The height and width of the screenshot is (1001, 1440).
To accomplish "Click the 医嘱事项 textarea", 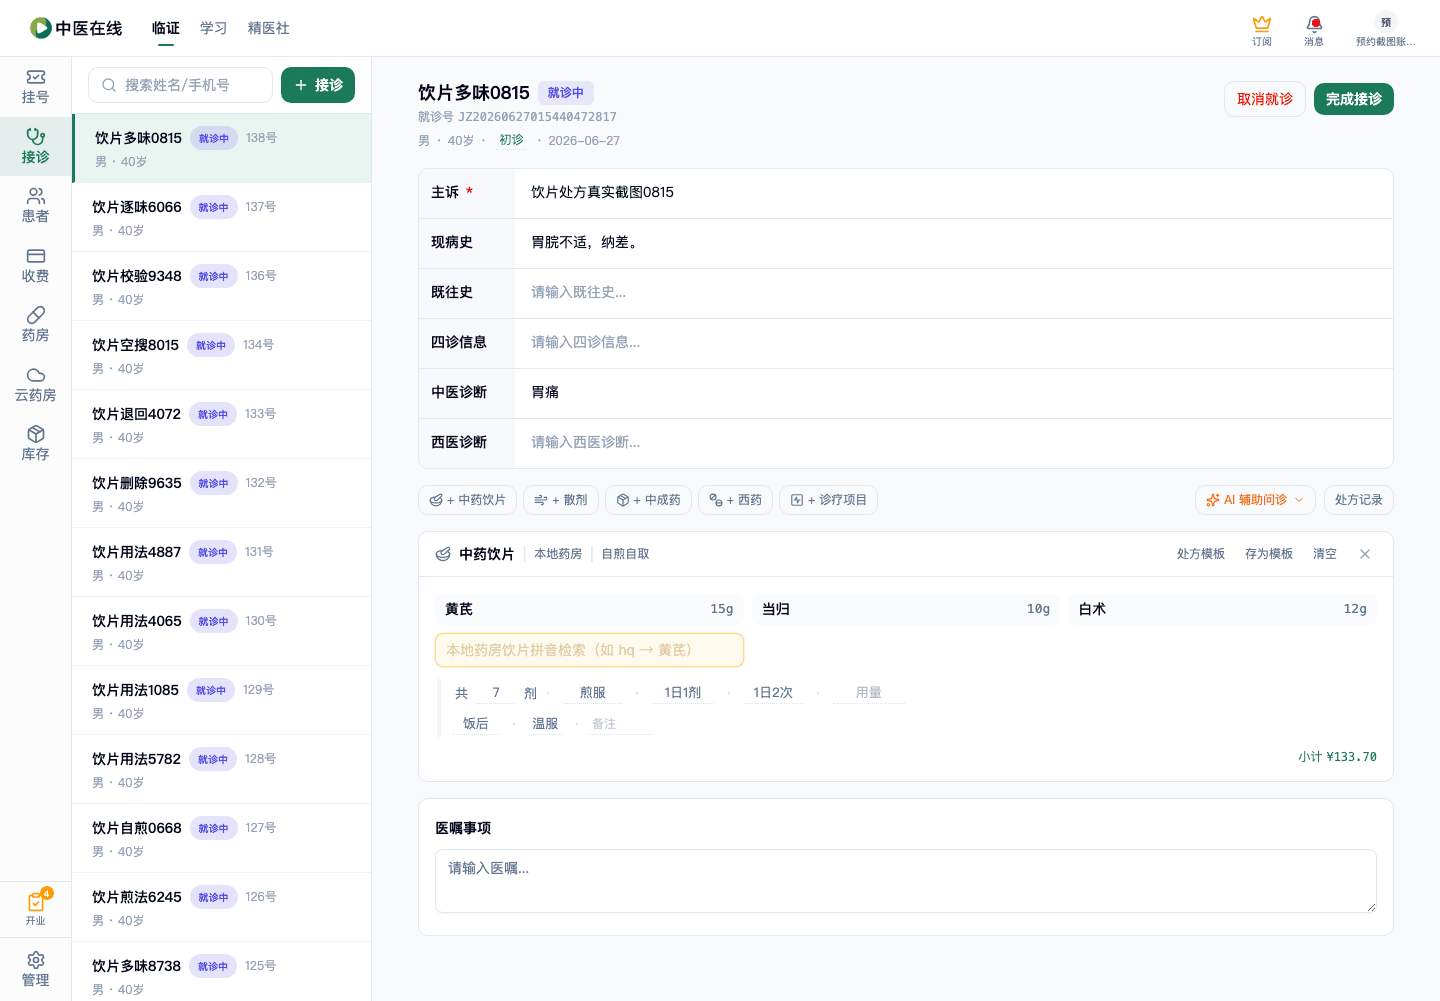I will [906, 881].
